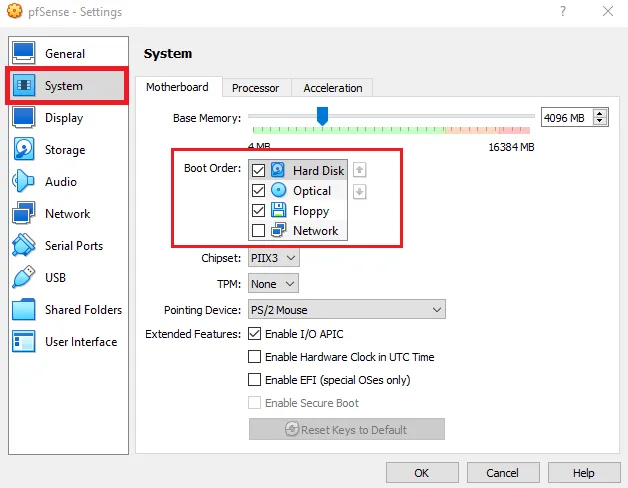Select User Interface in settings list
628x488 pixels.
click(x=68, y=341)
